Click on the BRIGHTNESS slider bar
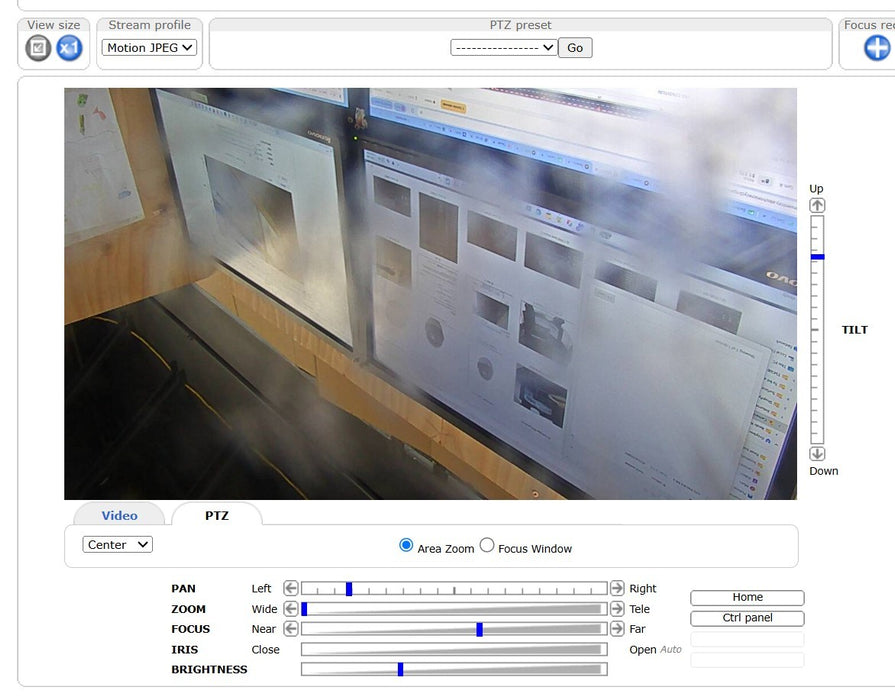 click(454, 669)
